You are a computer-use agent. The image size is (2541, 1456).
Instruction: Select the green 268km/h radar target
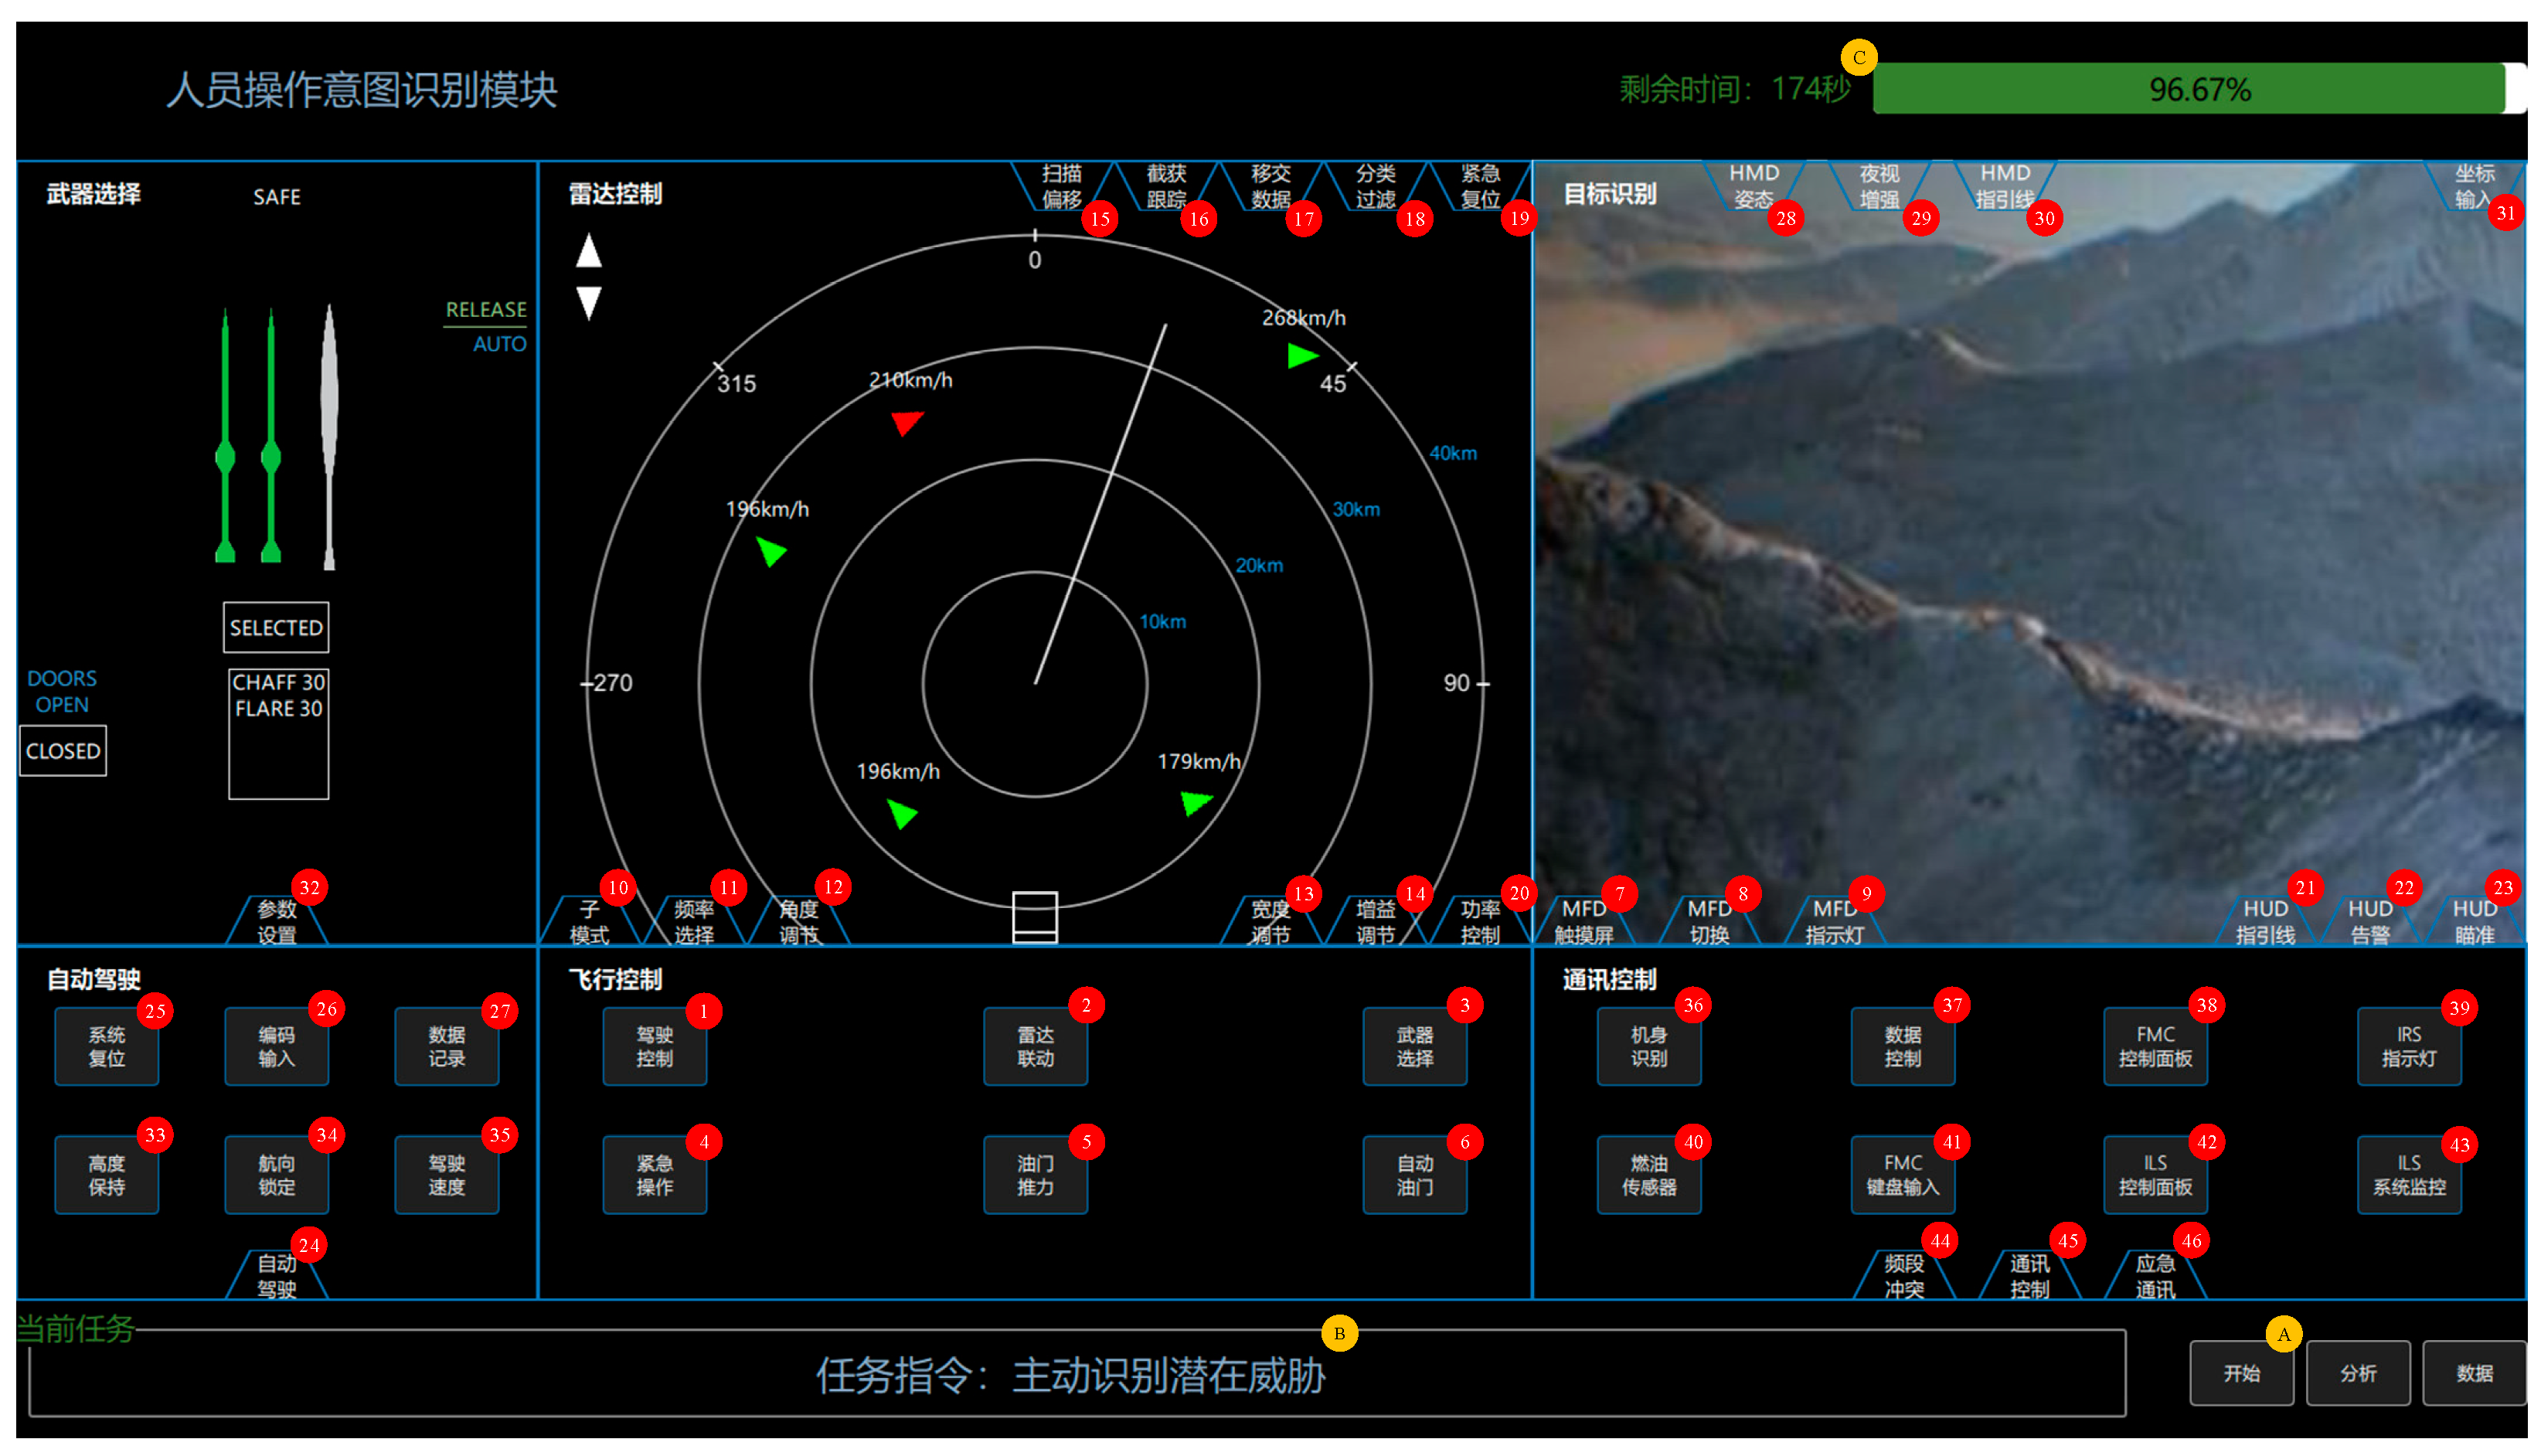[1301, 356]
